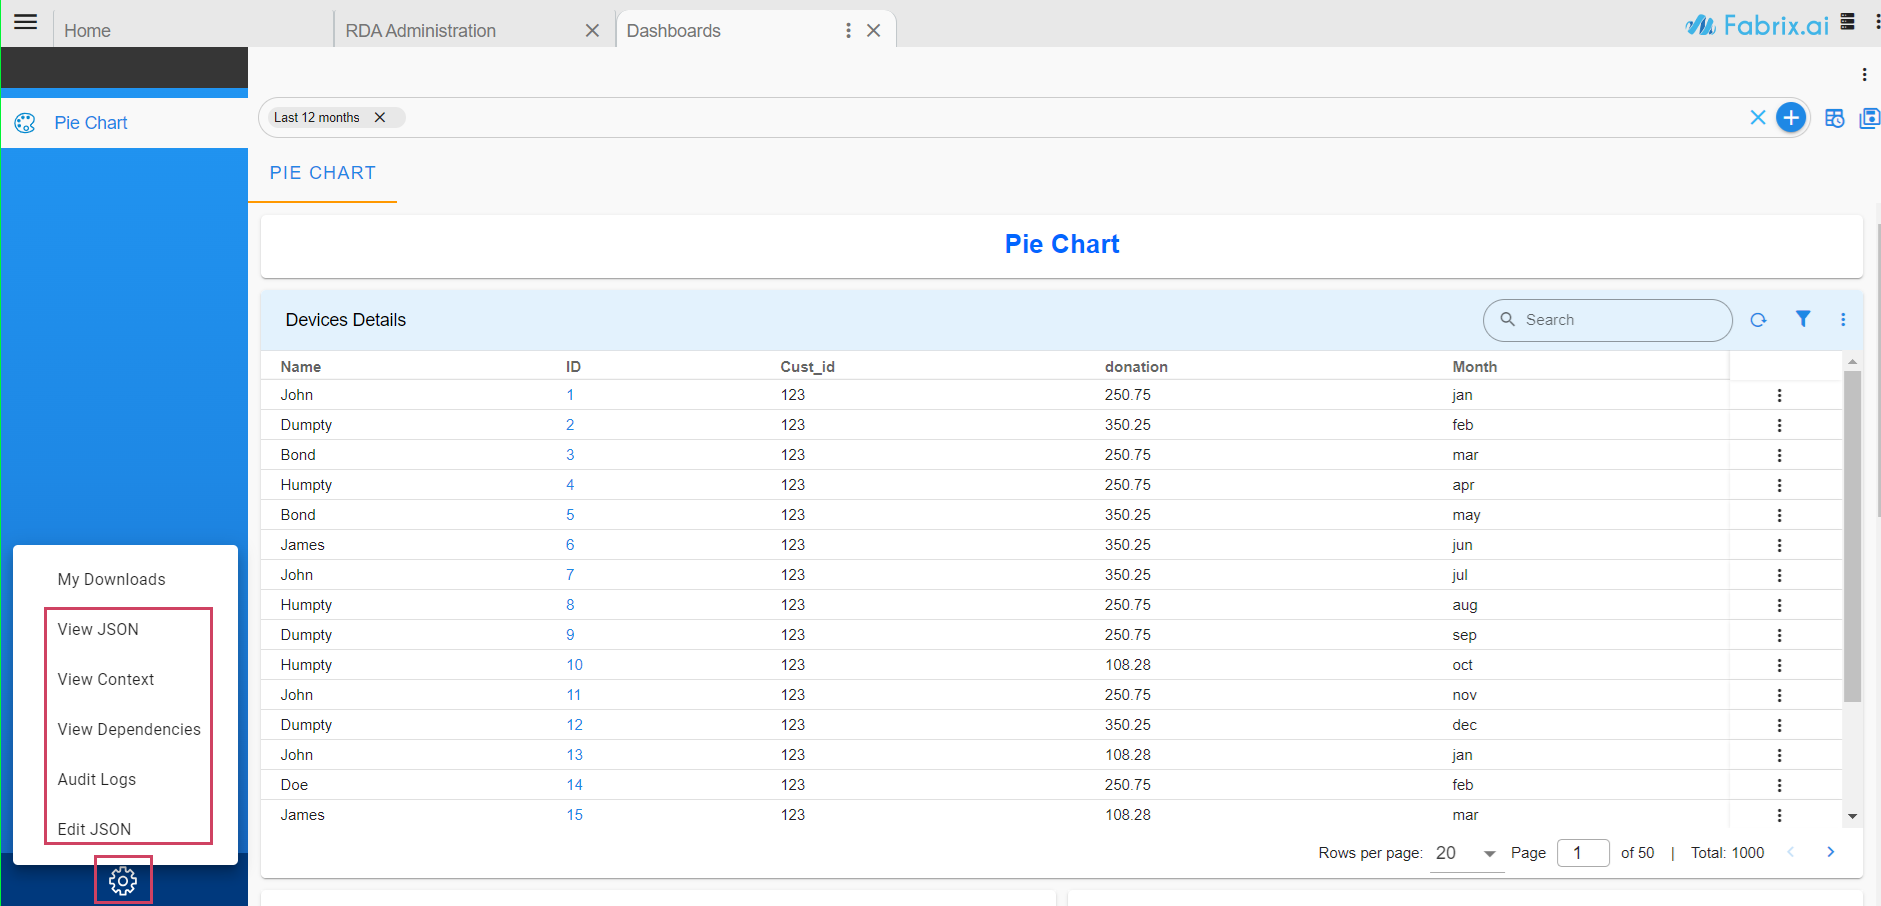Clear all filters with the blue X icon
The height and width of the screenshot is (906, 1881).
tap(1757, 118)
